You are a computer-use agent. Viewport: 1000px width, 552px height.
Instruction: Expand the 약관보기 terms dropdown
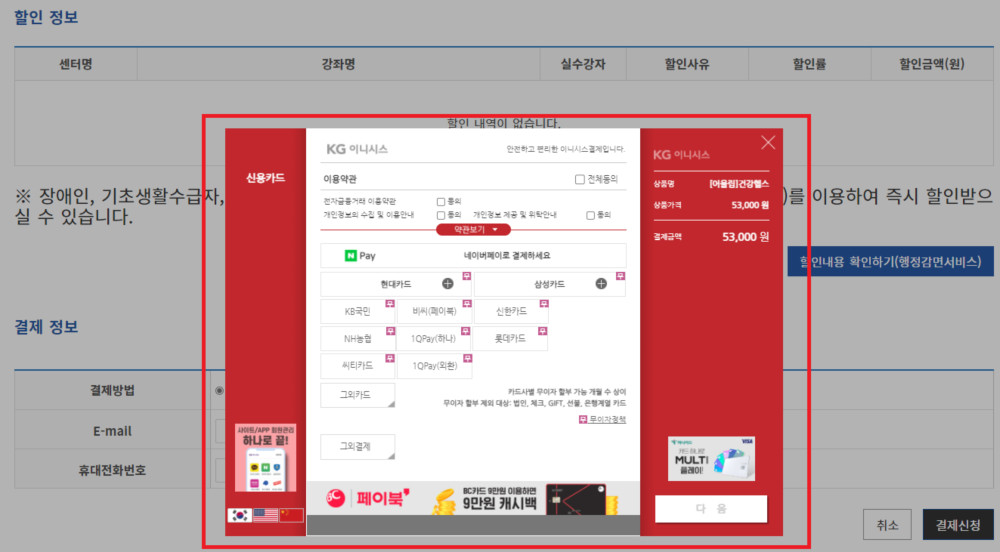coord(473,229)
